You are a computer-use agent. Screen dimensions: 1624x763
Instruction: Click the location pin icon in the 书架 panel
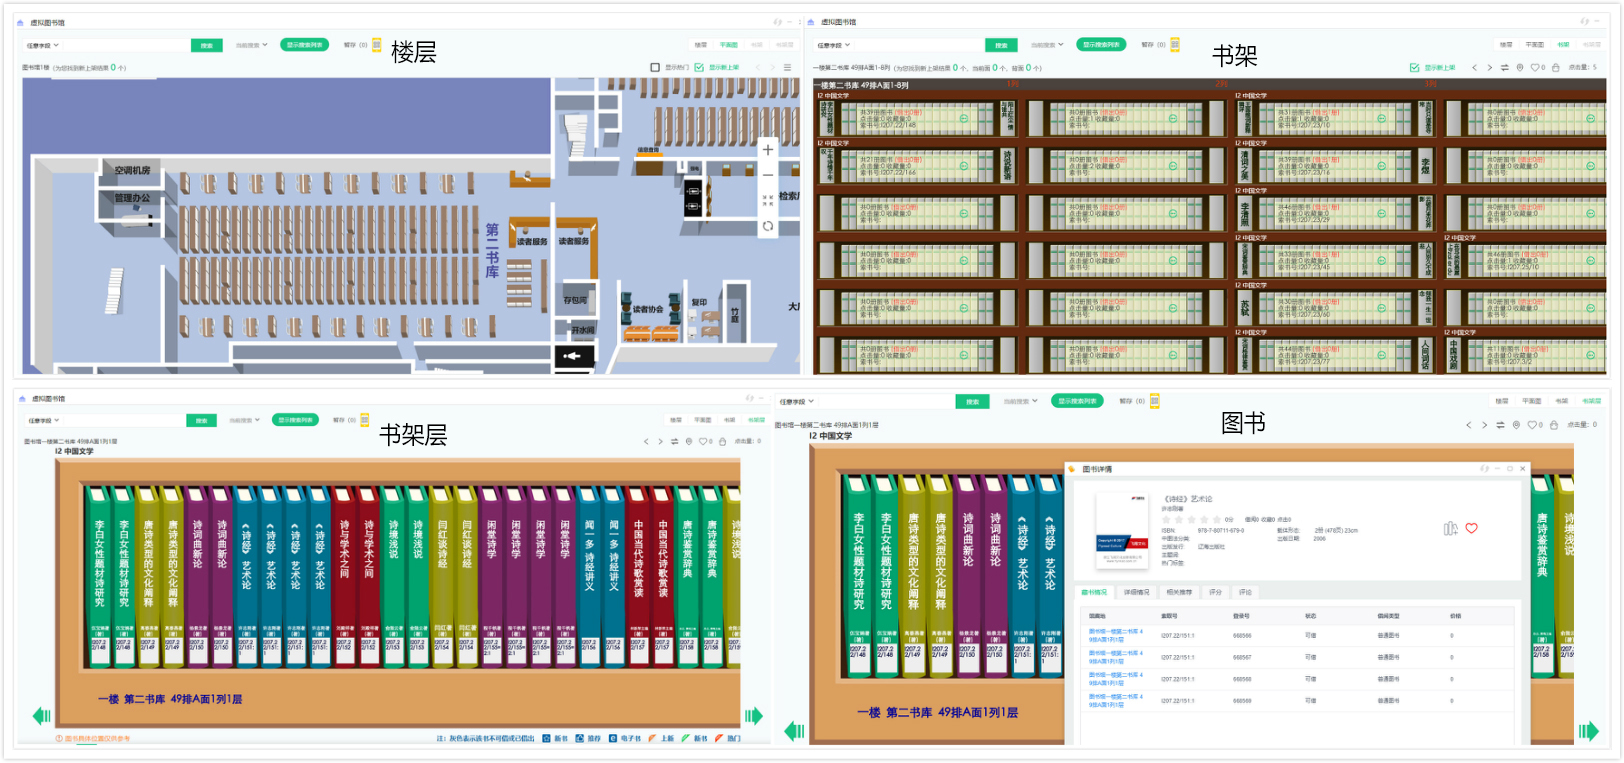tap(1520, 68)
